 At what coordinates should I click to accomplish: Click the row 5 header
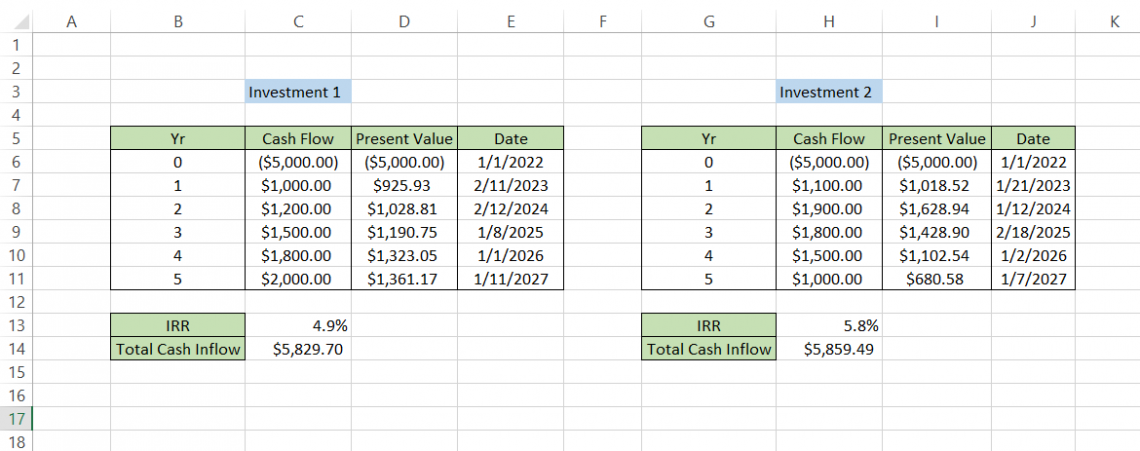click(x=15, y=139)
